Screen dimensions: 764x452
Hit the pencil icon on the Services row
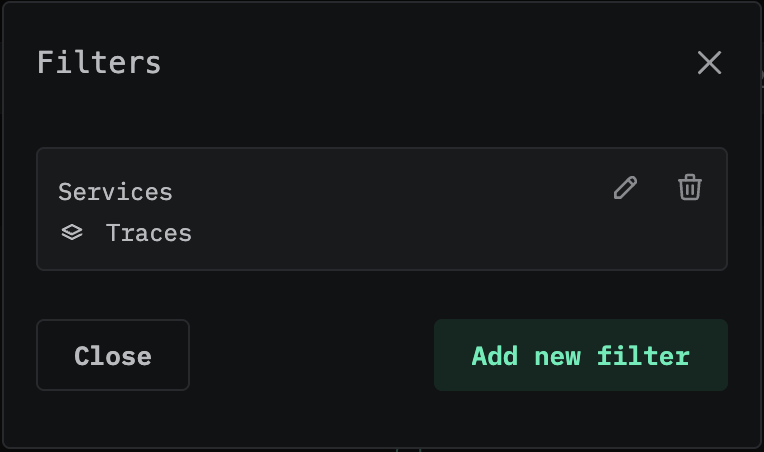[x=625, y=188]
